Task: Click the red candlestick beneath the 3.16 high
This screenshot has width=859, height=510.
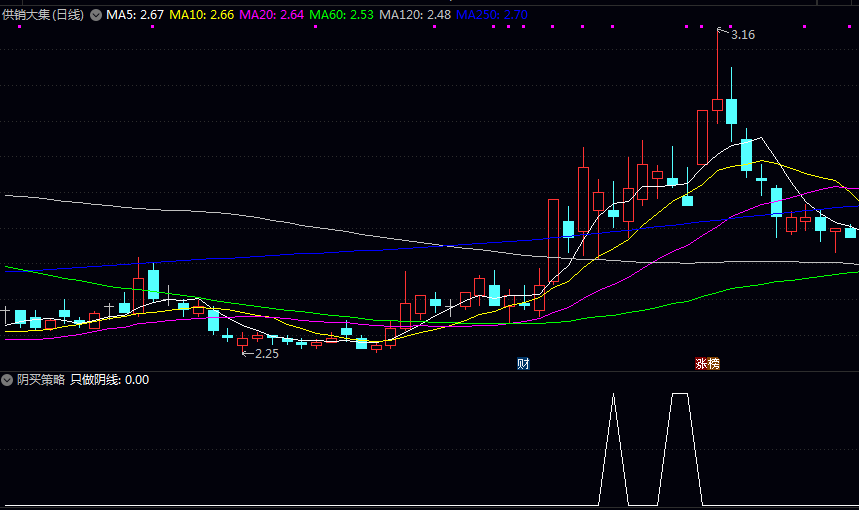Action: click(717, 104)
